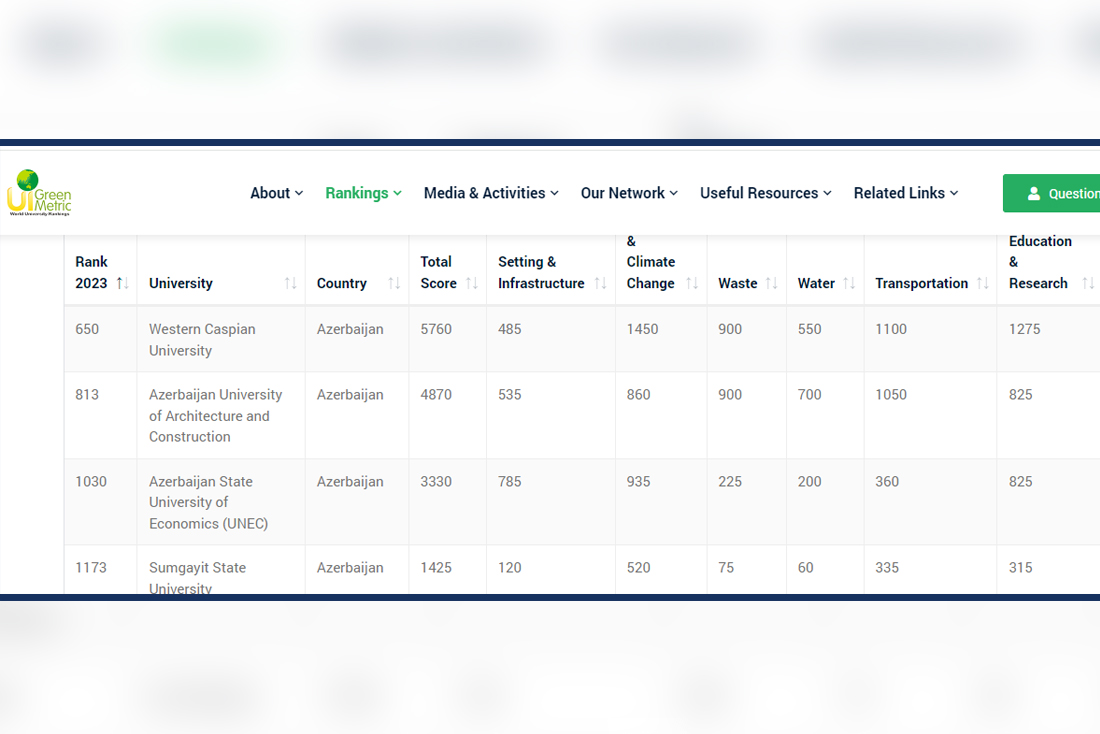Click the Waste column sort arrows
This screenshot has height=734, width=1100.
(771, 284)
